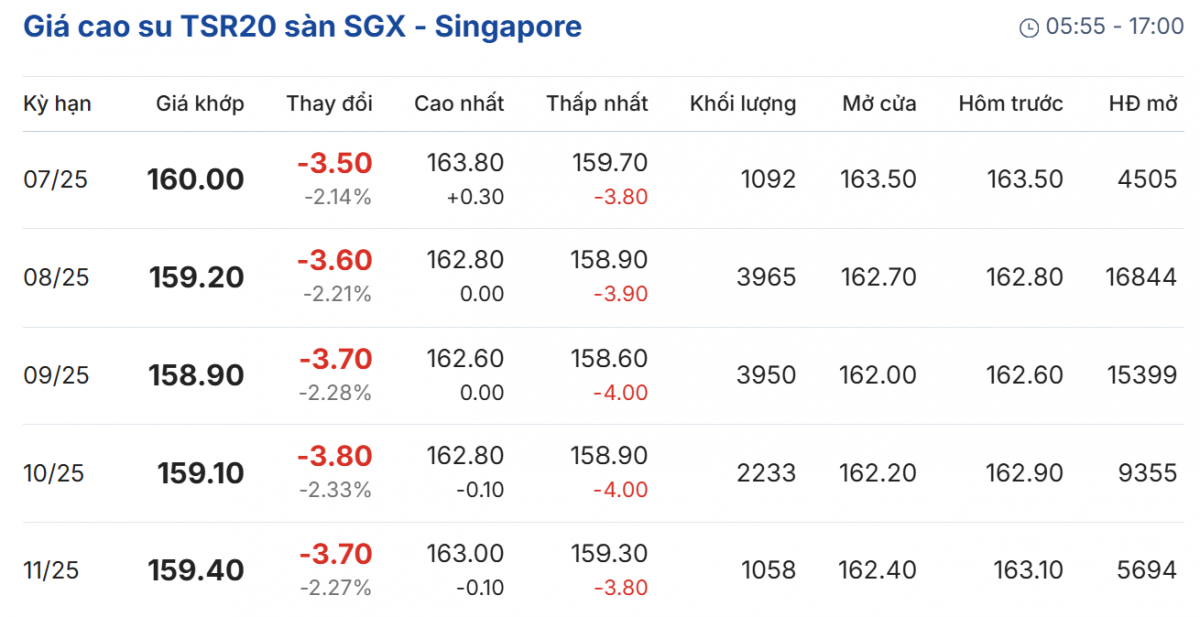Click the Kỳ hạn column header
The image size is (1200, 617).
(57, 103)
